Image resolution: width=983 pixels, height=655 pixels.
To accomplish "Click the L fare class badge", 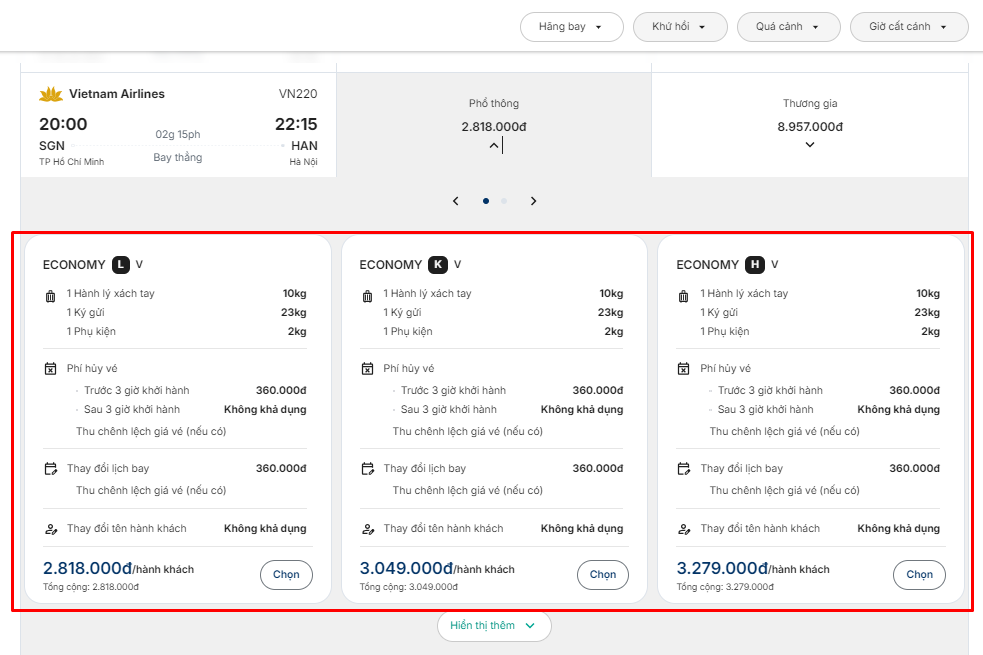I will tap(121, 265).
